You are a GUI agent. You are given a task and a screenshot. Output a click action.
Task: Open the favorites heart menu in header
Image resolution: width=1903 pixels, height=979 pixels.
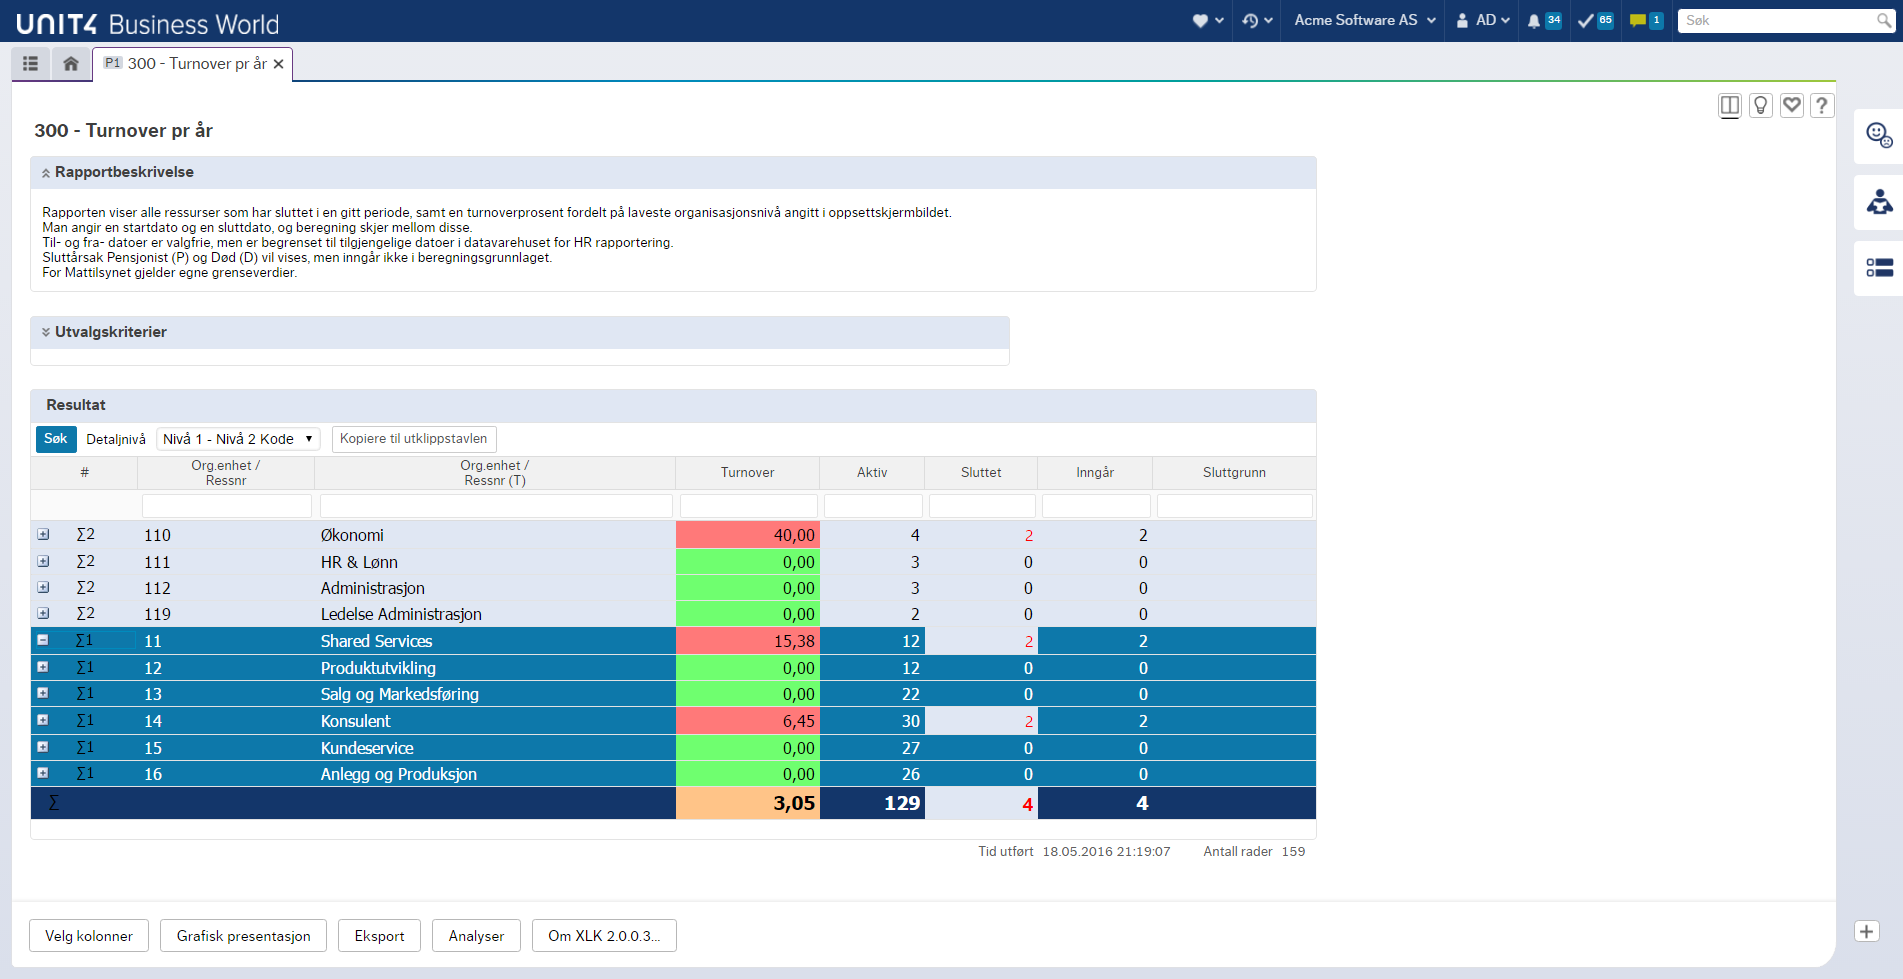(x=1208, y=20)
